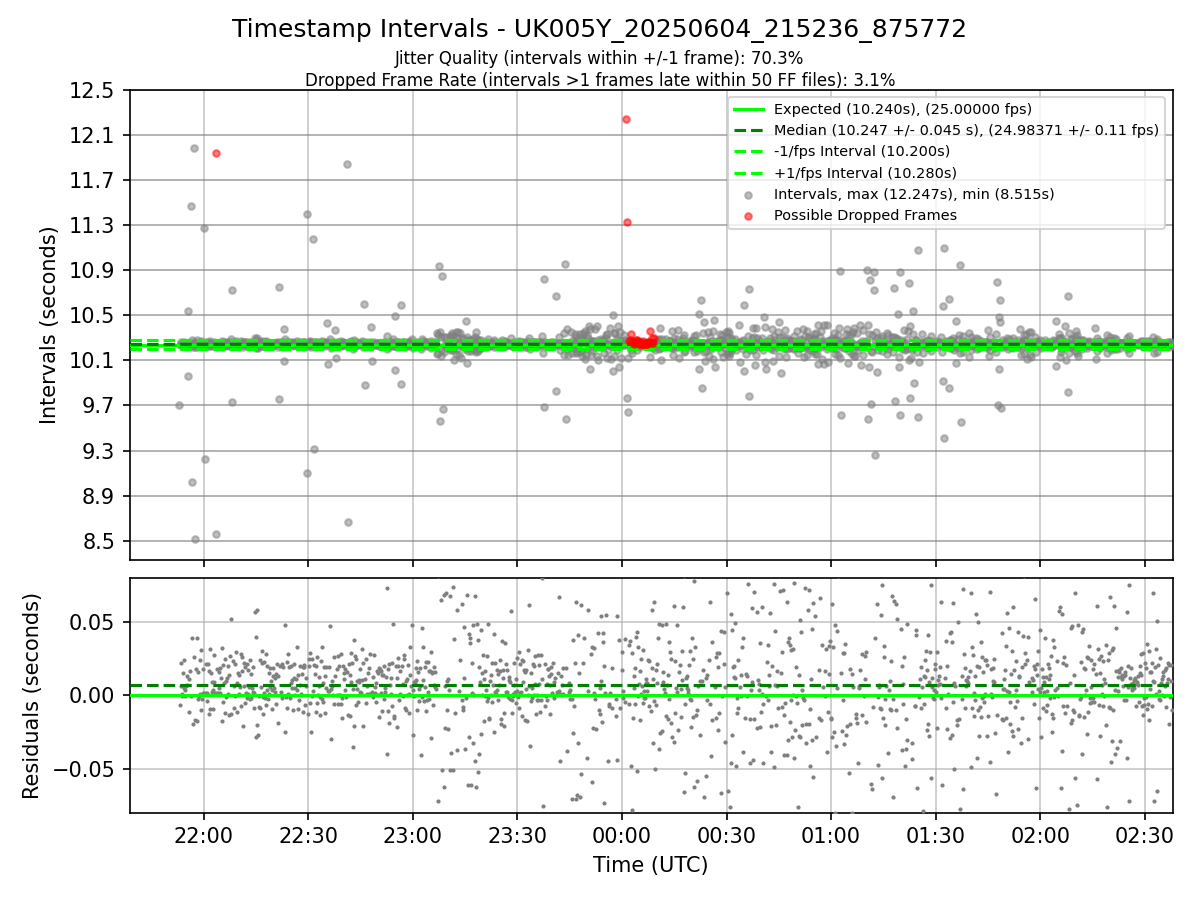Screen dimensions: 1200x900
Task: Click the 01:30 time tick label
Action: (x=935, y=835)
